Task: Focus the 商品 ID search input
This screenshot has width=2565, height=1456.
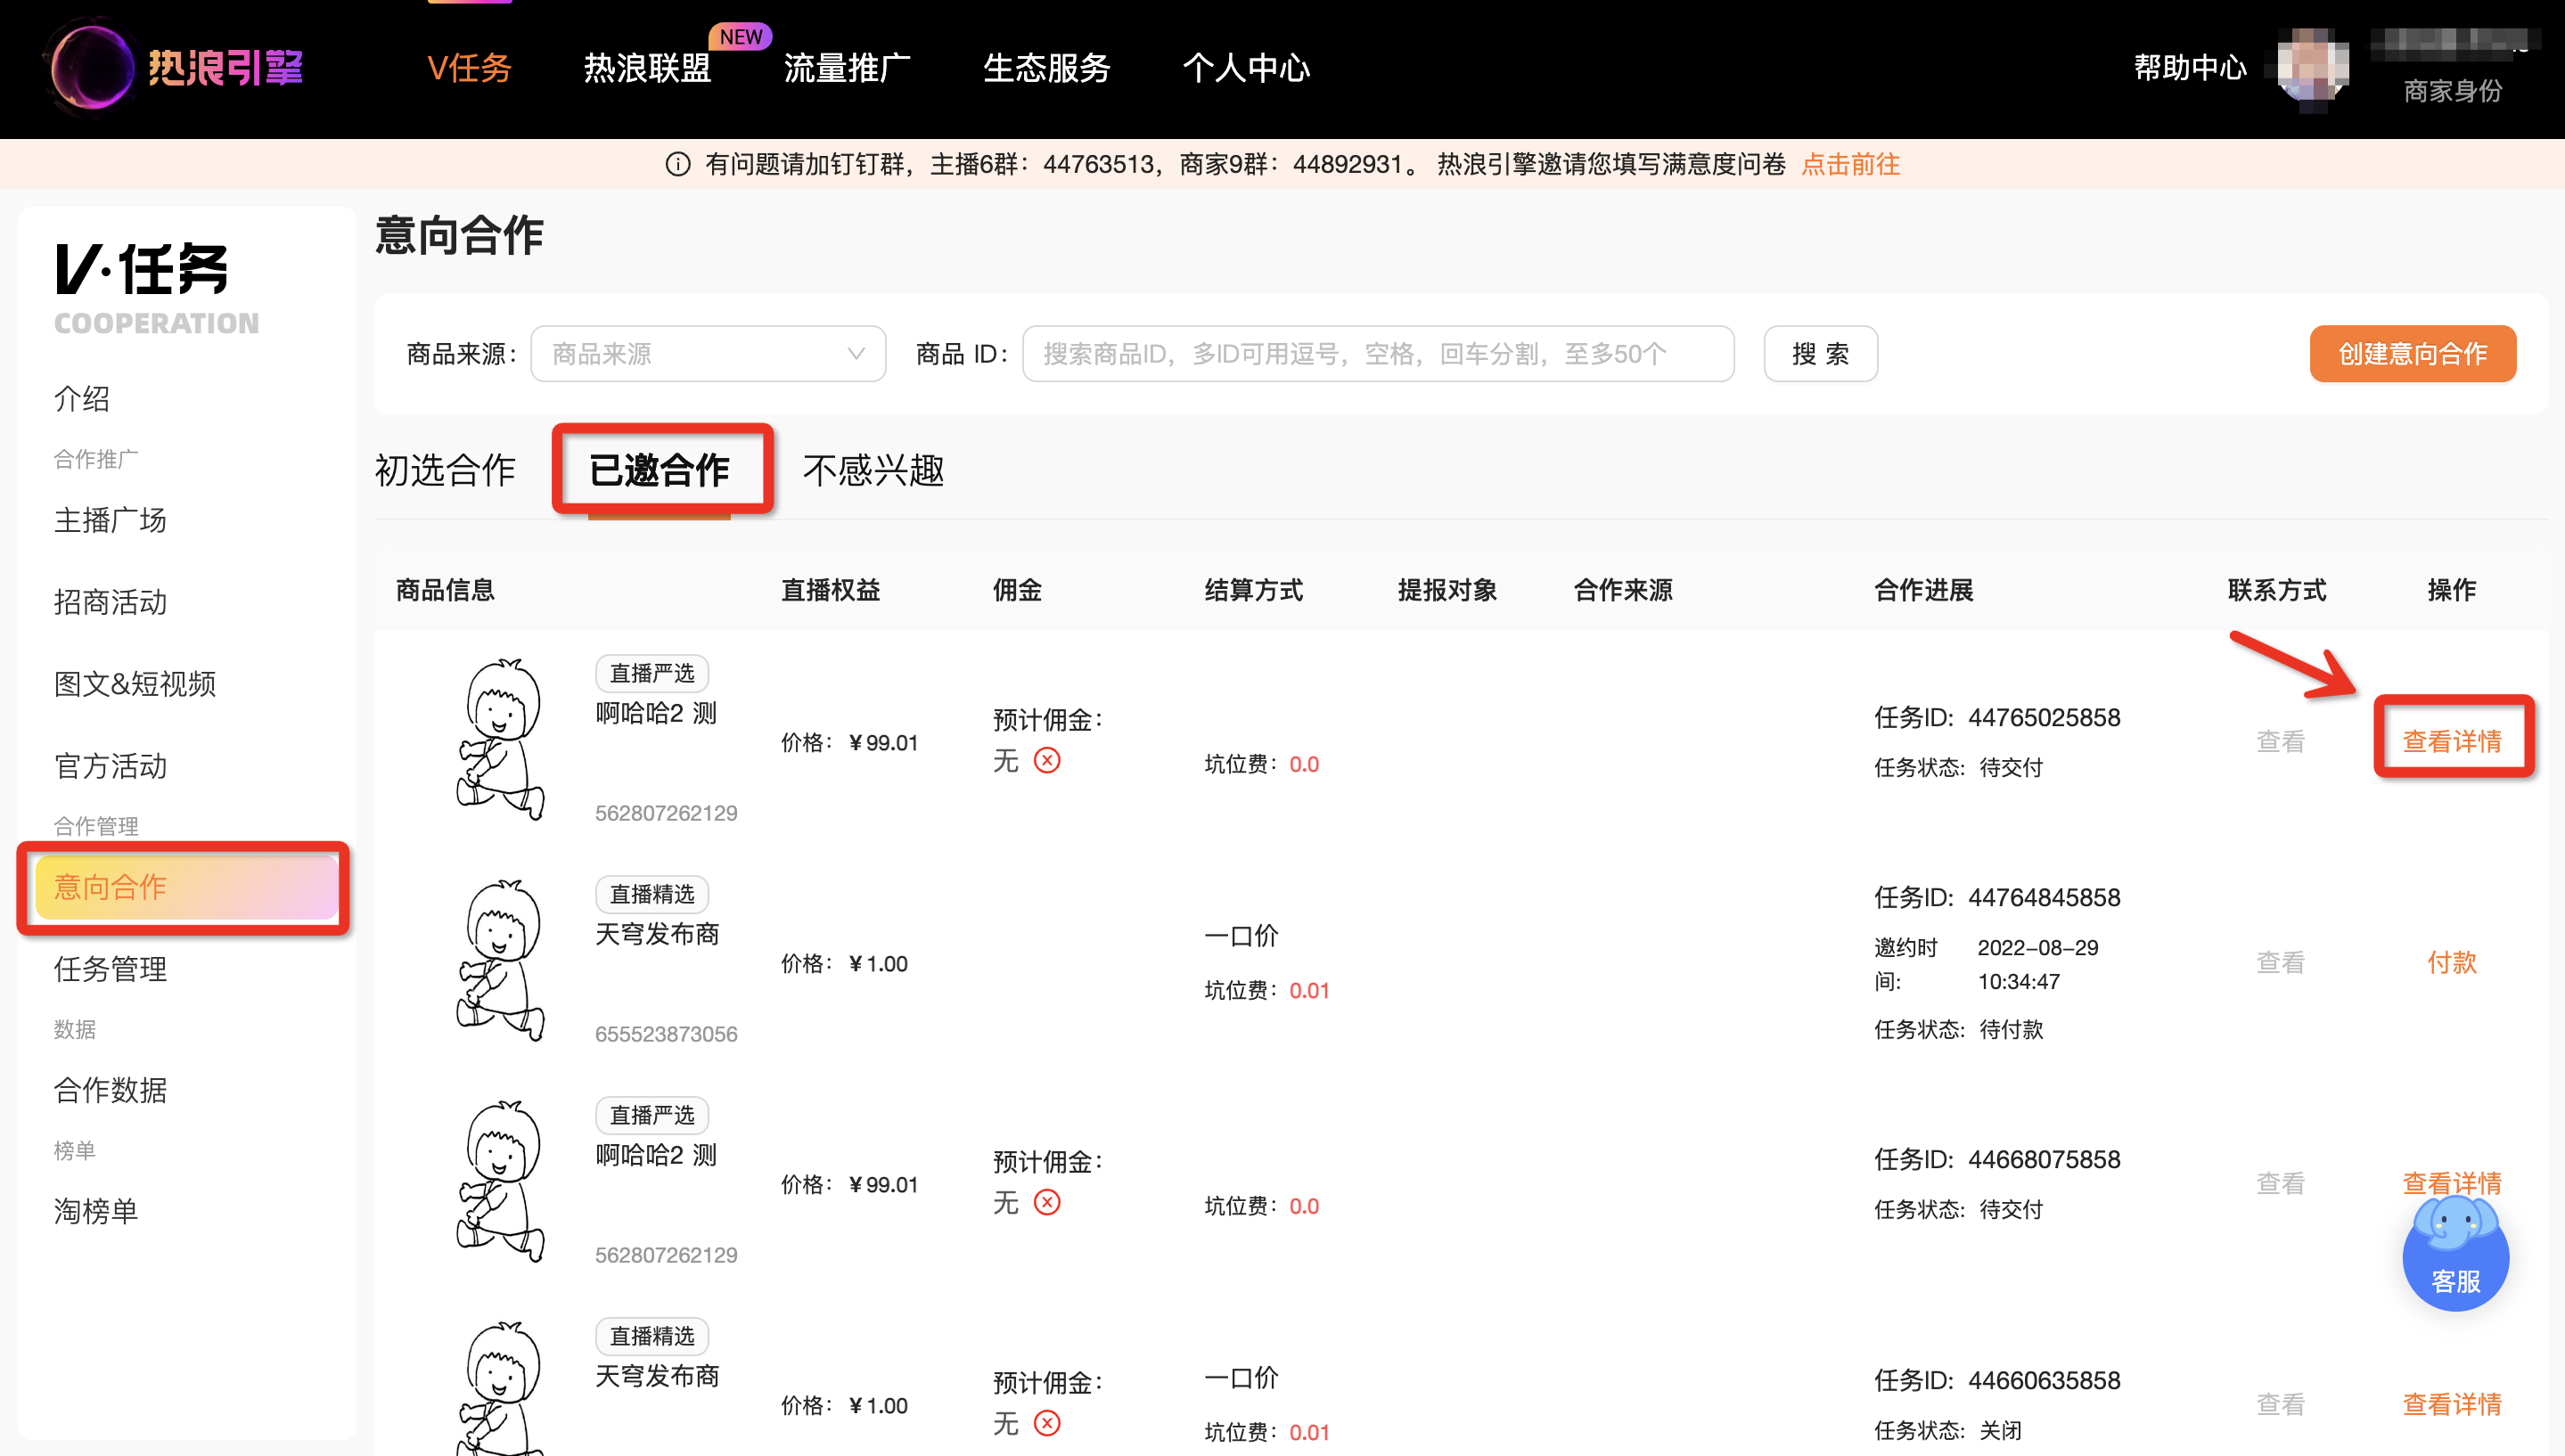Action: (1378, 354)
